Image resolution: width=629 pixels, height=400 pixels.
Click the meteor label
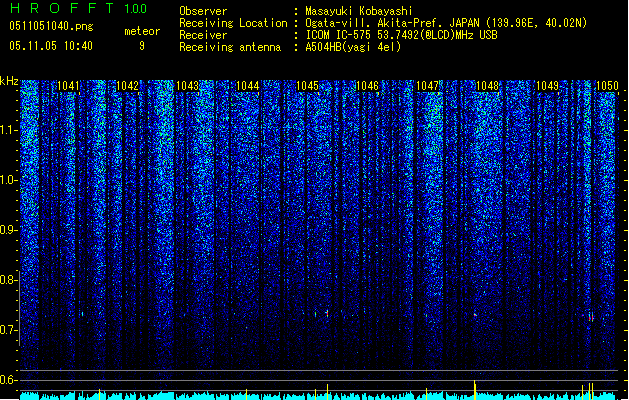[x=142, y=31]
